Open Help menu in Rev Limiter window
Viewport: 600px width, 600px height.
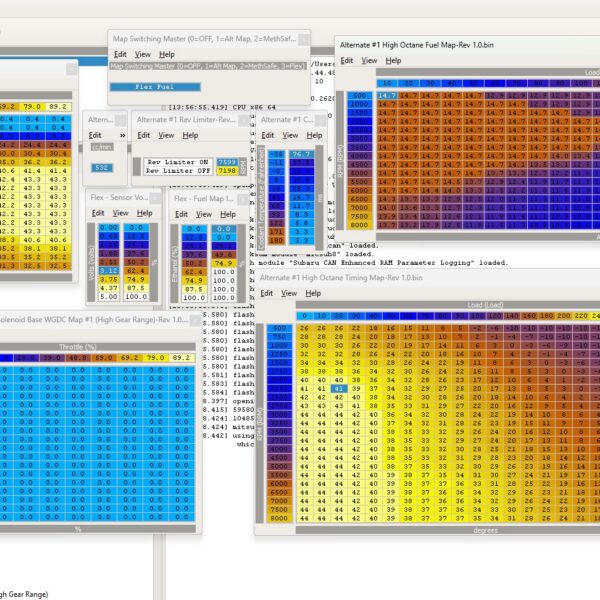click(190, 135)
